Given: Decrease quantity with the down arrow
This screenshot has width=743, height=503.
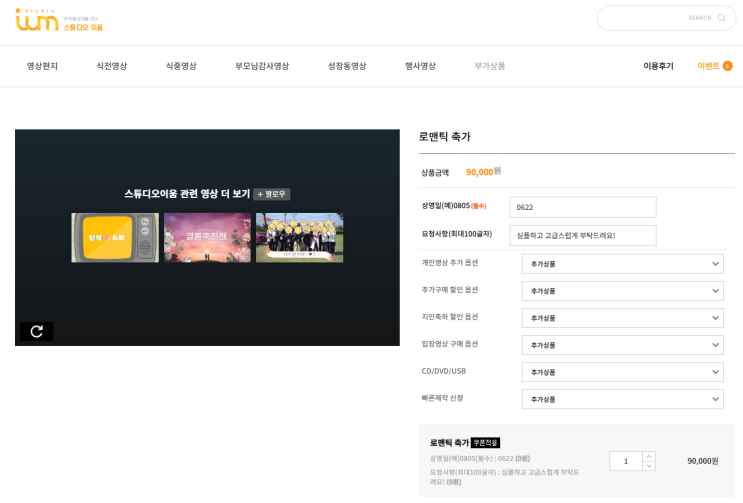Looking at the screenshot, I should [649, 466].
